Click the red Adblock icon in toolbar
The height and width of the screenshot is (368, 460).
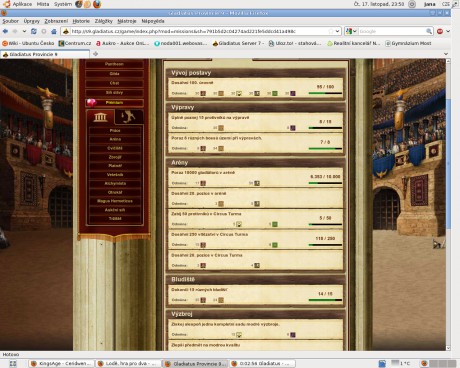(440, 31)
